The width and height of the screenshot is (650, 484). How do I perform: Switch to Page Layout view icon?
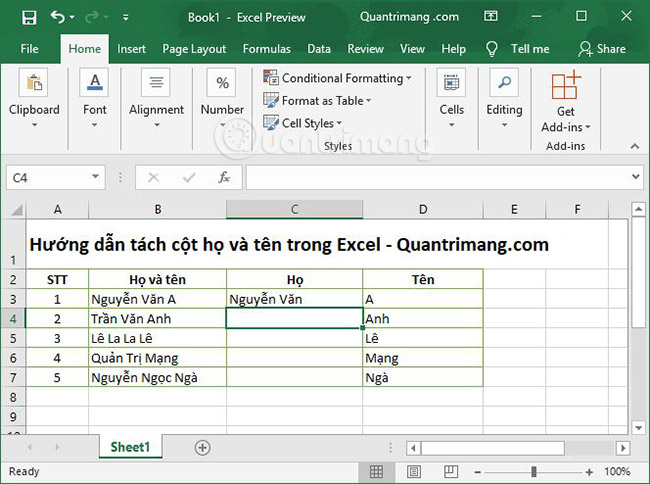tap(414, 472)
